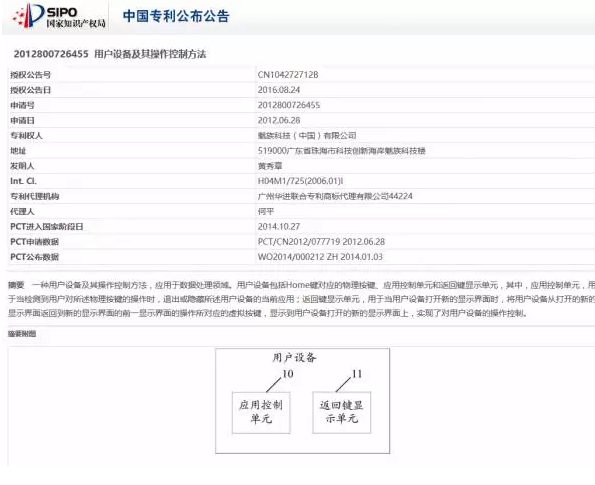This screenshot has width=595, height=485.
Task: Click the 应用控制单元 box in diagram
Action: tap(261, 413)
